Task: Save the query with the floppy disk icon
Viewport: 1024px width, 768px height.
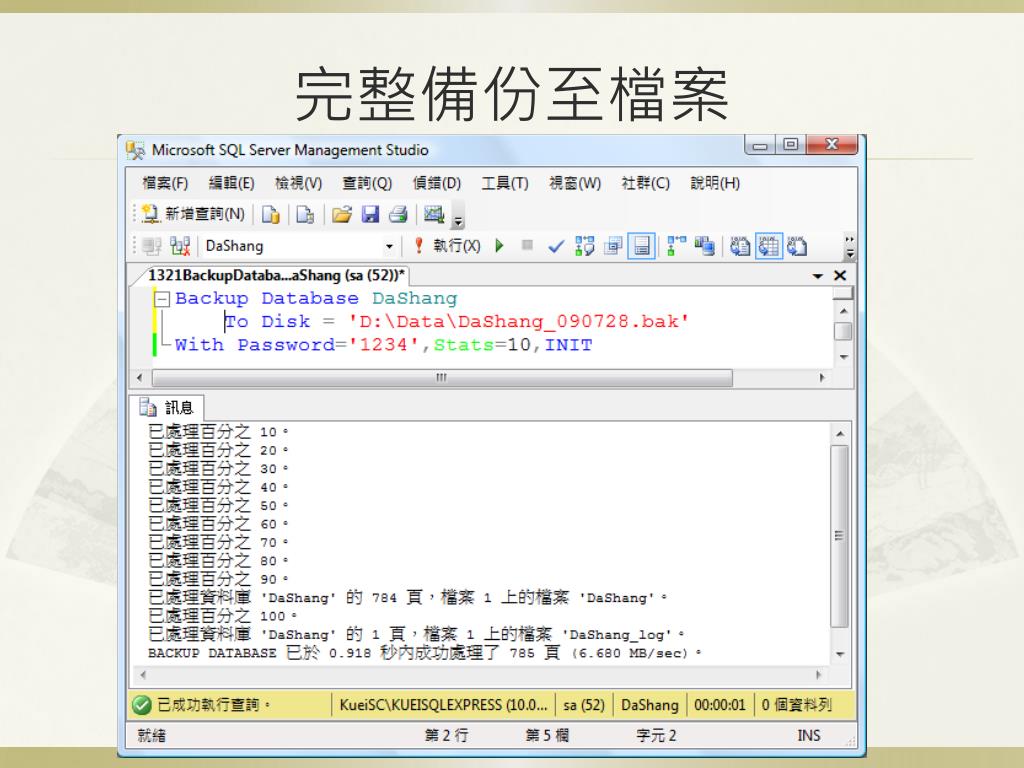Action: [x=370, y=214]
